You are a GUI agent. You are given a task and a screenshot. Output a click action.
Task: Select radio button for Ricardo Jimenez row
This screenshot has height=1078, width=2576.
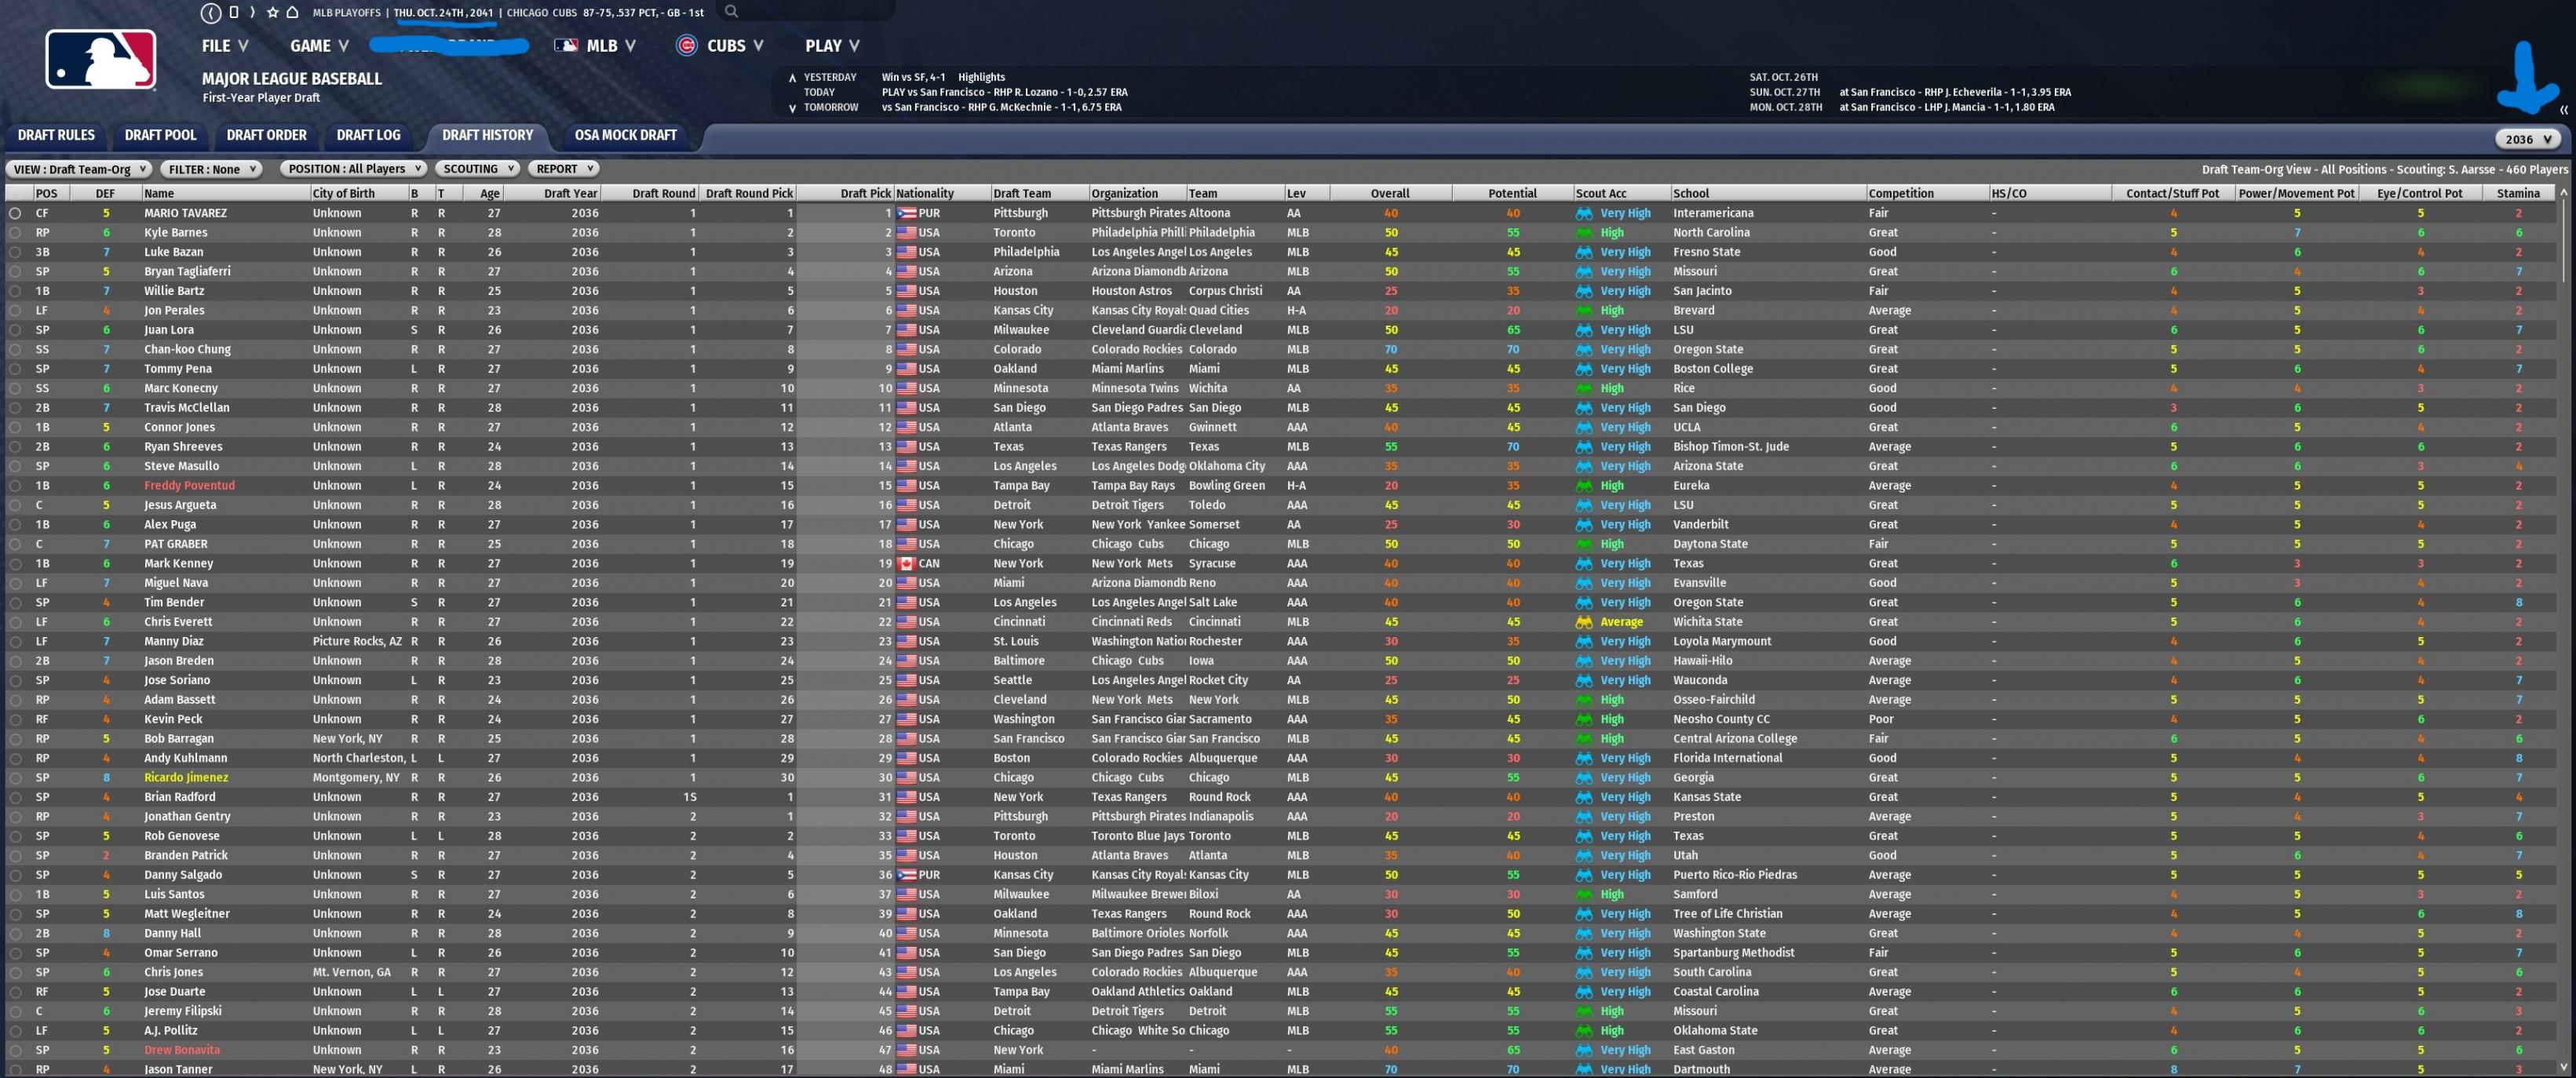point(15,778)
